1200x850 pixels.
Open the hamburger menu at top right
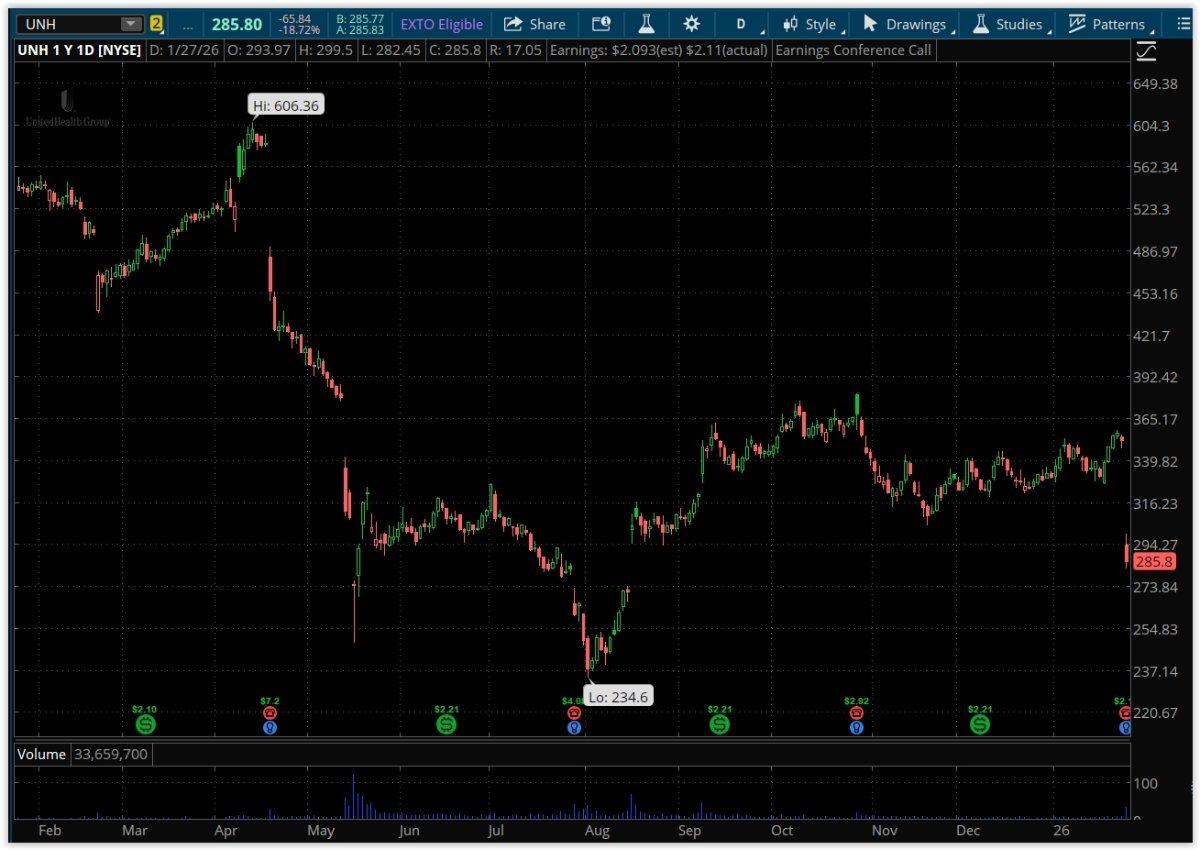pos(1184,24)
